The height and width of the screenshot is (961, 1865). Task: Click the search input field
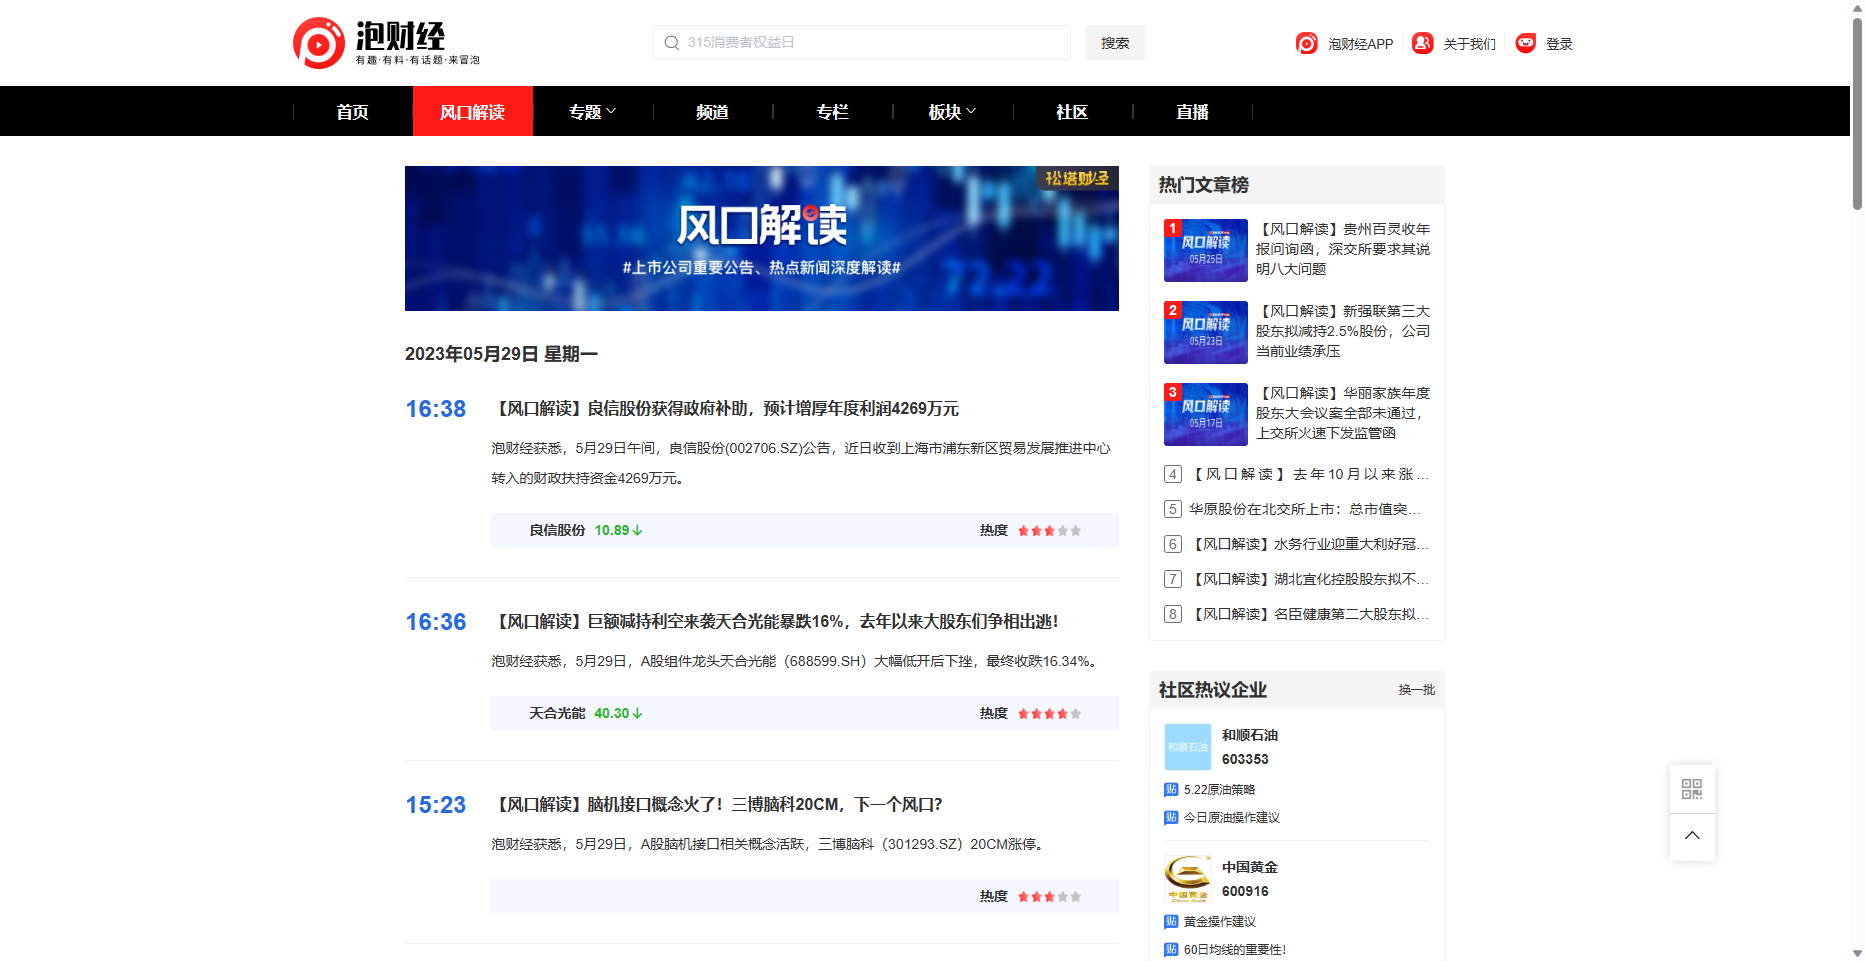862,43
